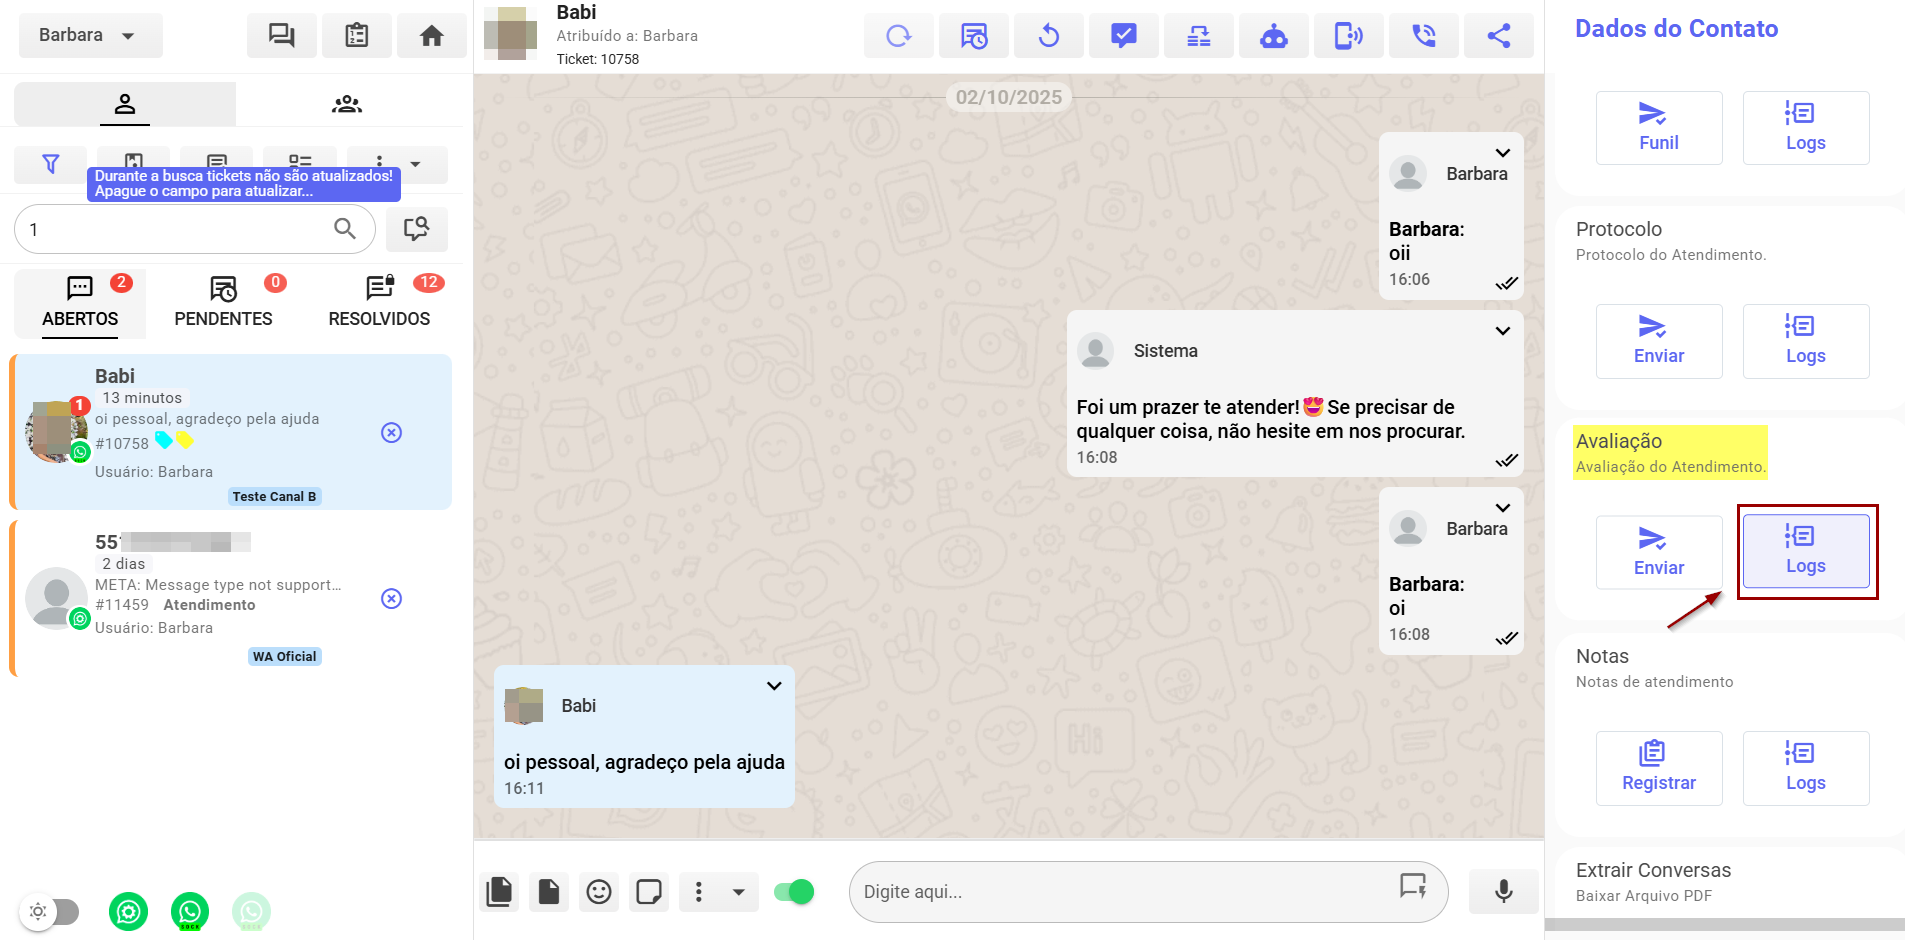Click the phone call icon in header
The image size is (1905, 940).
(1423, 37)
